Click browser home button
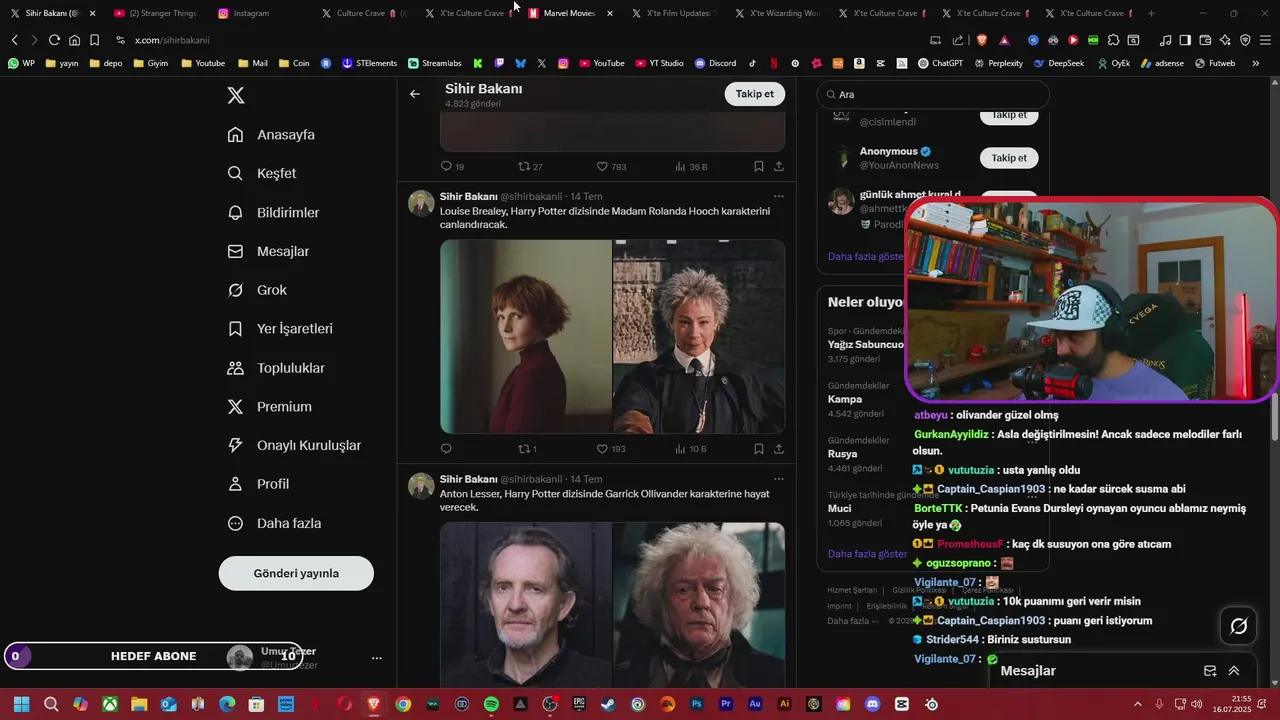Viewport: 1280px width, 720px height. pos(74,40)
